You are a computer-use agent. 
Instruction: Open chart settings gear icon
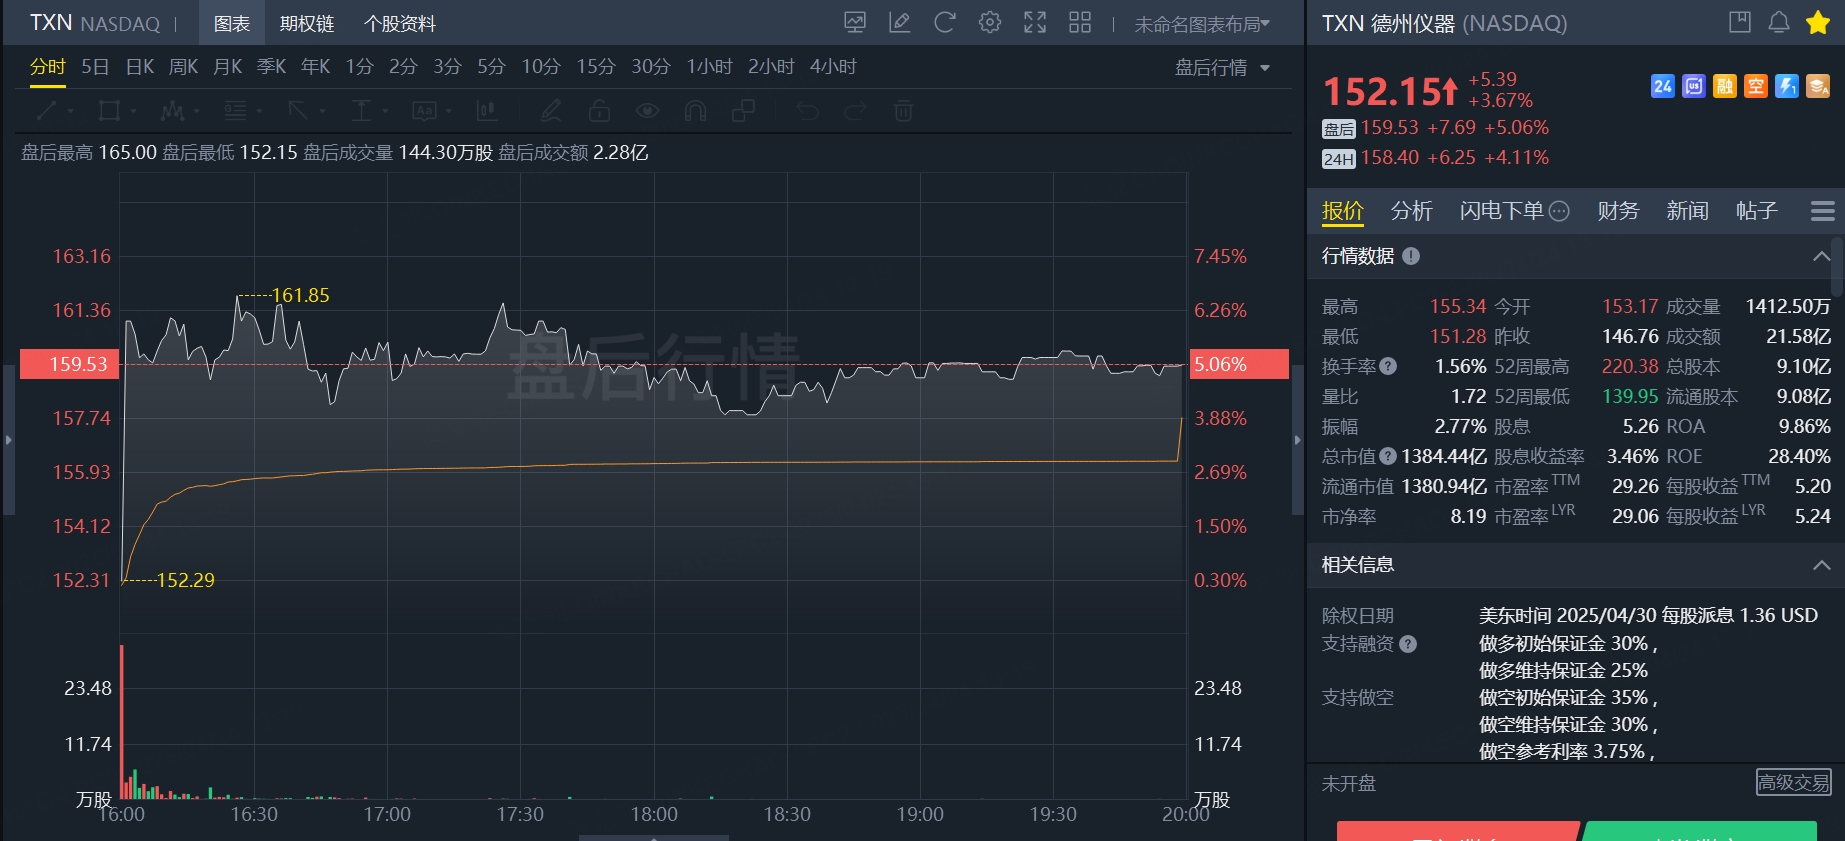click(x=990, y=22)
